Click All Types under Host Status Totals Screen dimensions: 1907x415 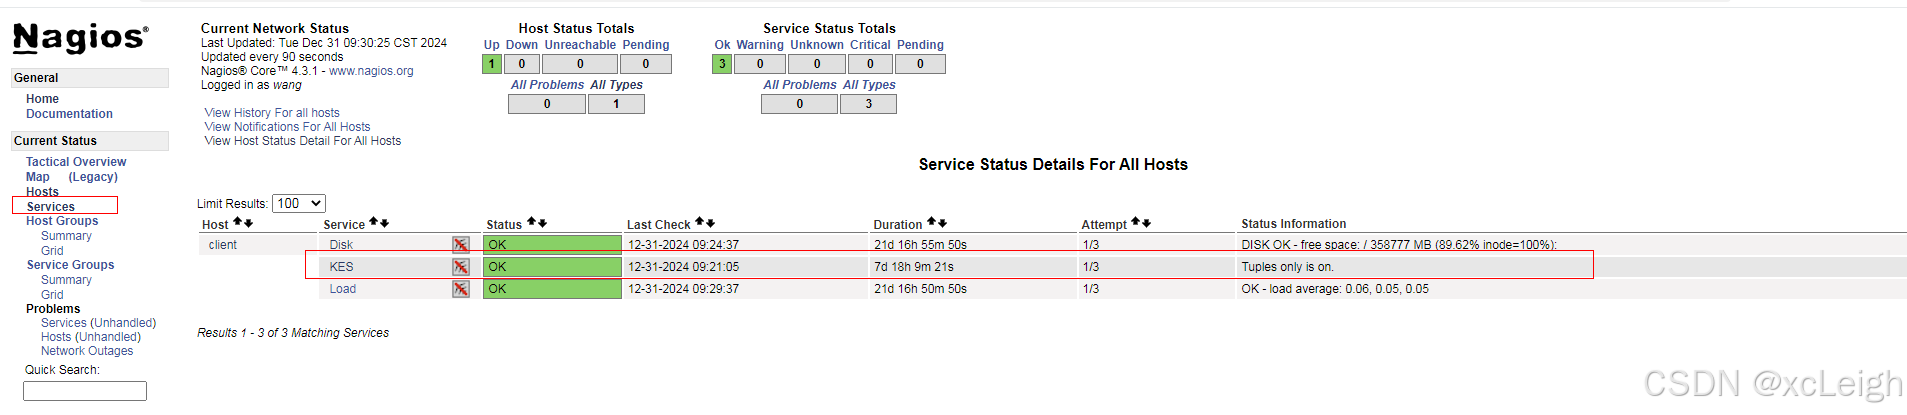616,85
